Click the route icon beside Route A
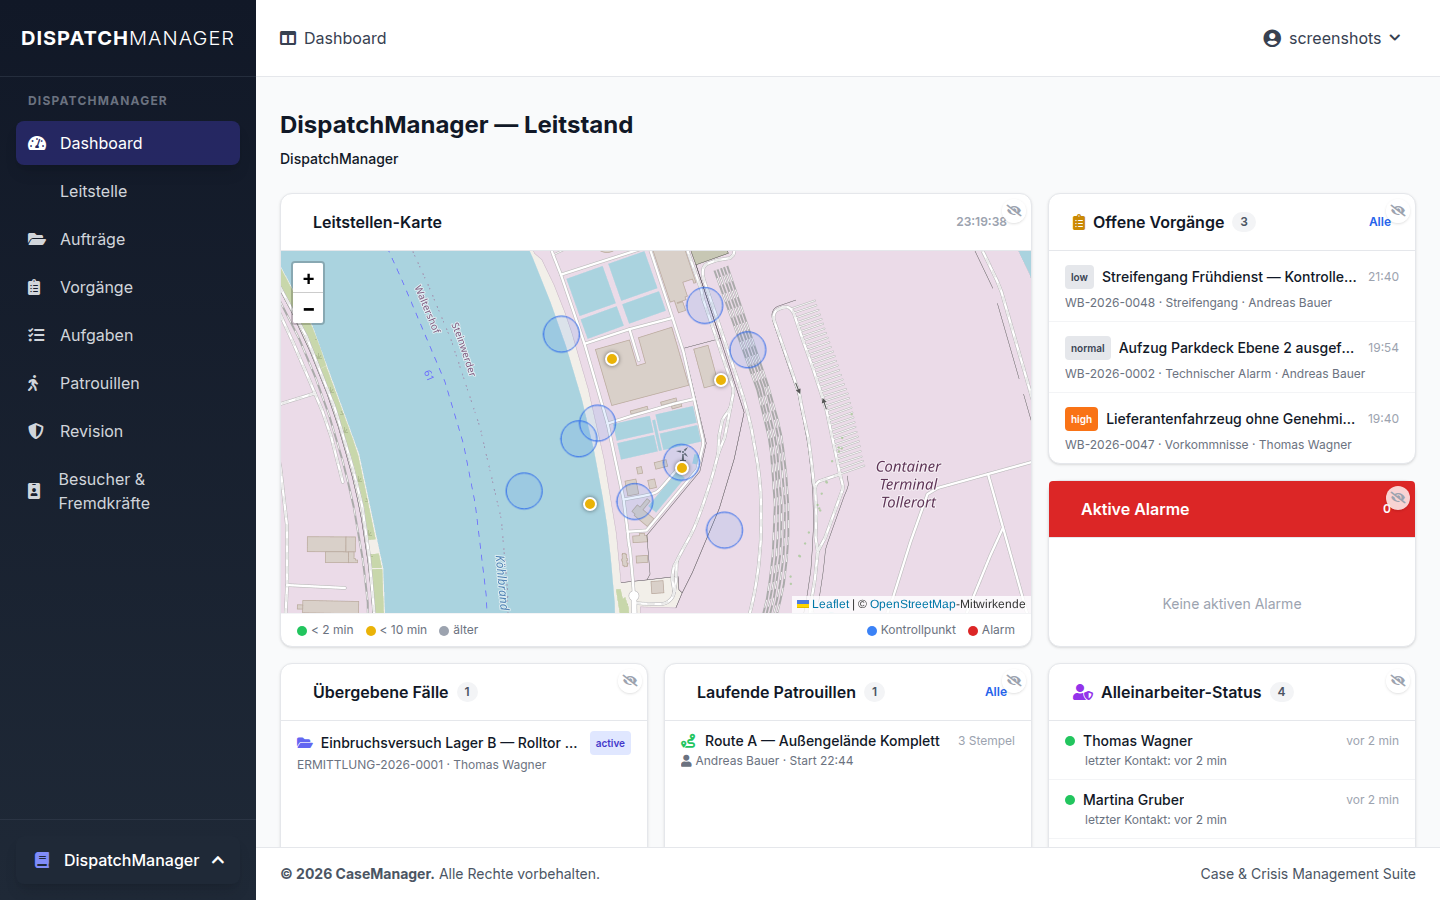Viewport: 1440px width, 900px height. coord(689,741)
